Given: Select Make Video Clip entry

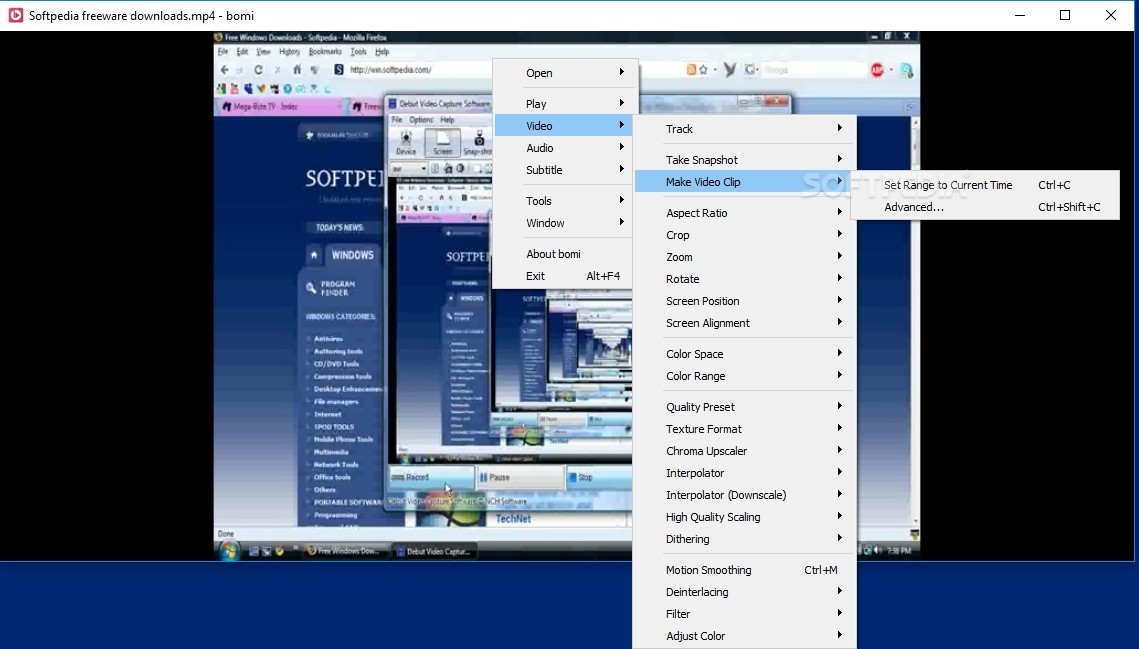Looking at the screenshot, I should coord(745,182).
